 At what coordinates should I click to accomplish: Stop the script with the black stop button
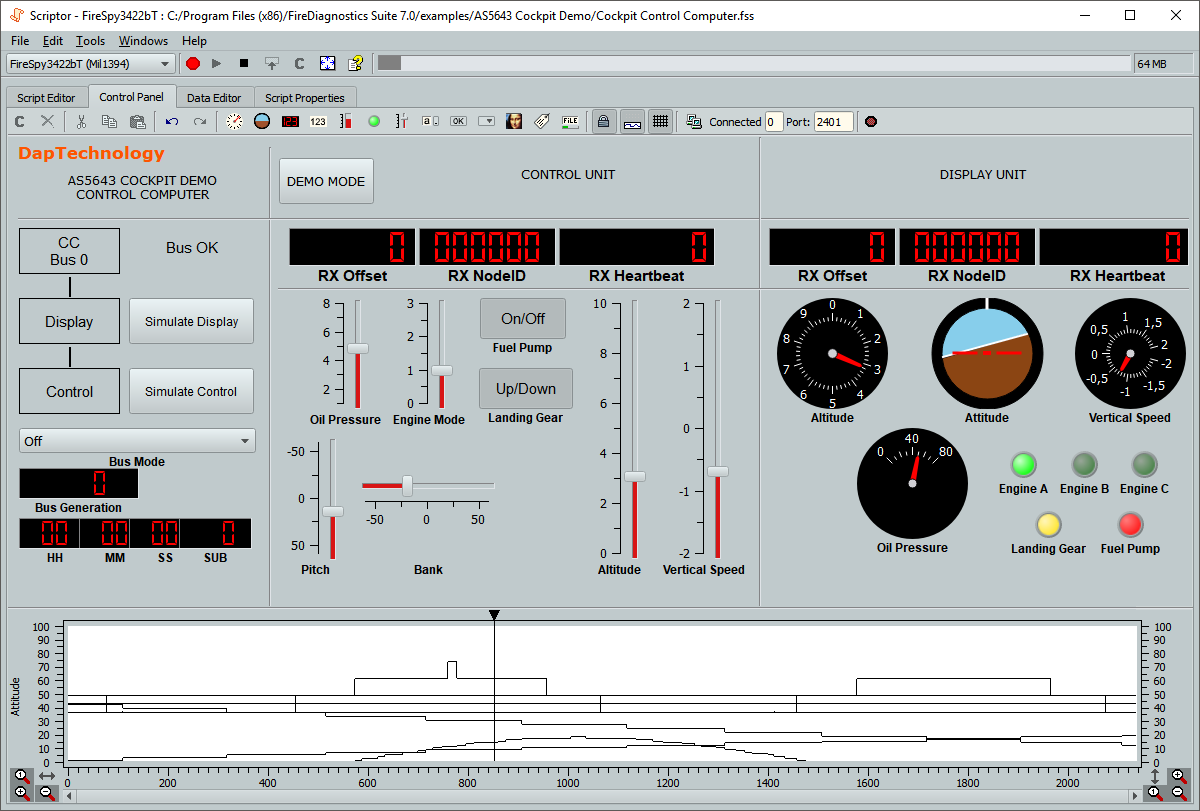pyautogui.click(x=244, y=63)
